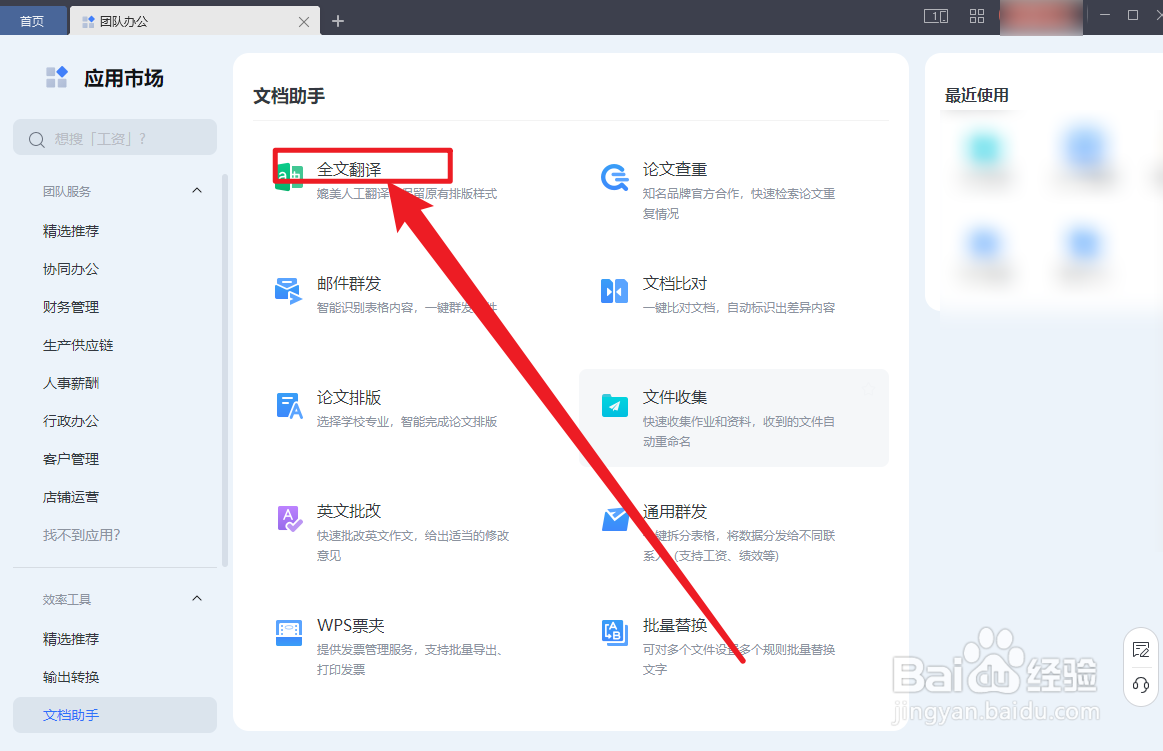Open the 通用群发 bulk send icon
Viewport: 1163px width, 751px height.
tap(614, 518)
